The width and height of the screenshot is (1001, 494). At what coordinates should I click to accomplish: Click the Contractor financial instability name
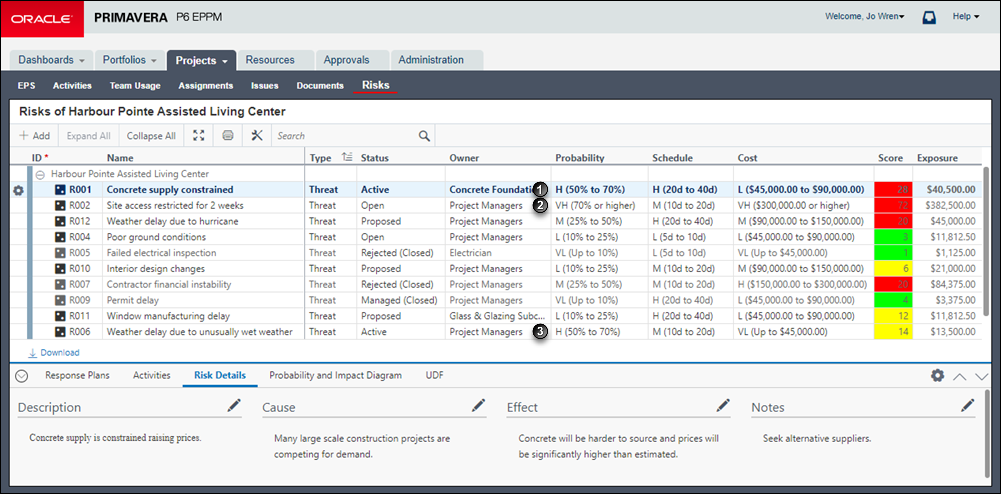[169, 285]
